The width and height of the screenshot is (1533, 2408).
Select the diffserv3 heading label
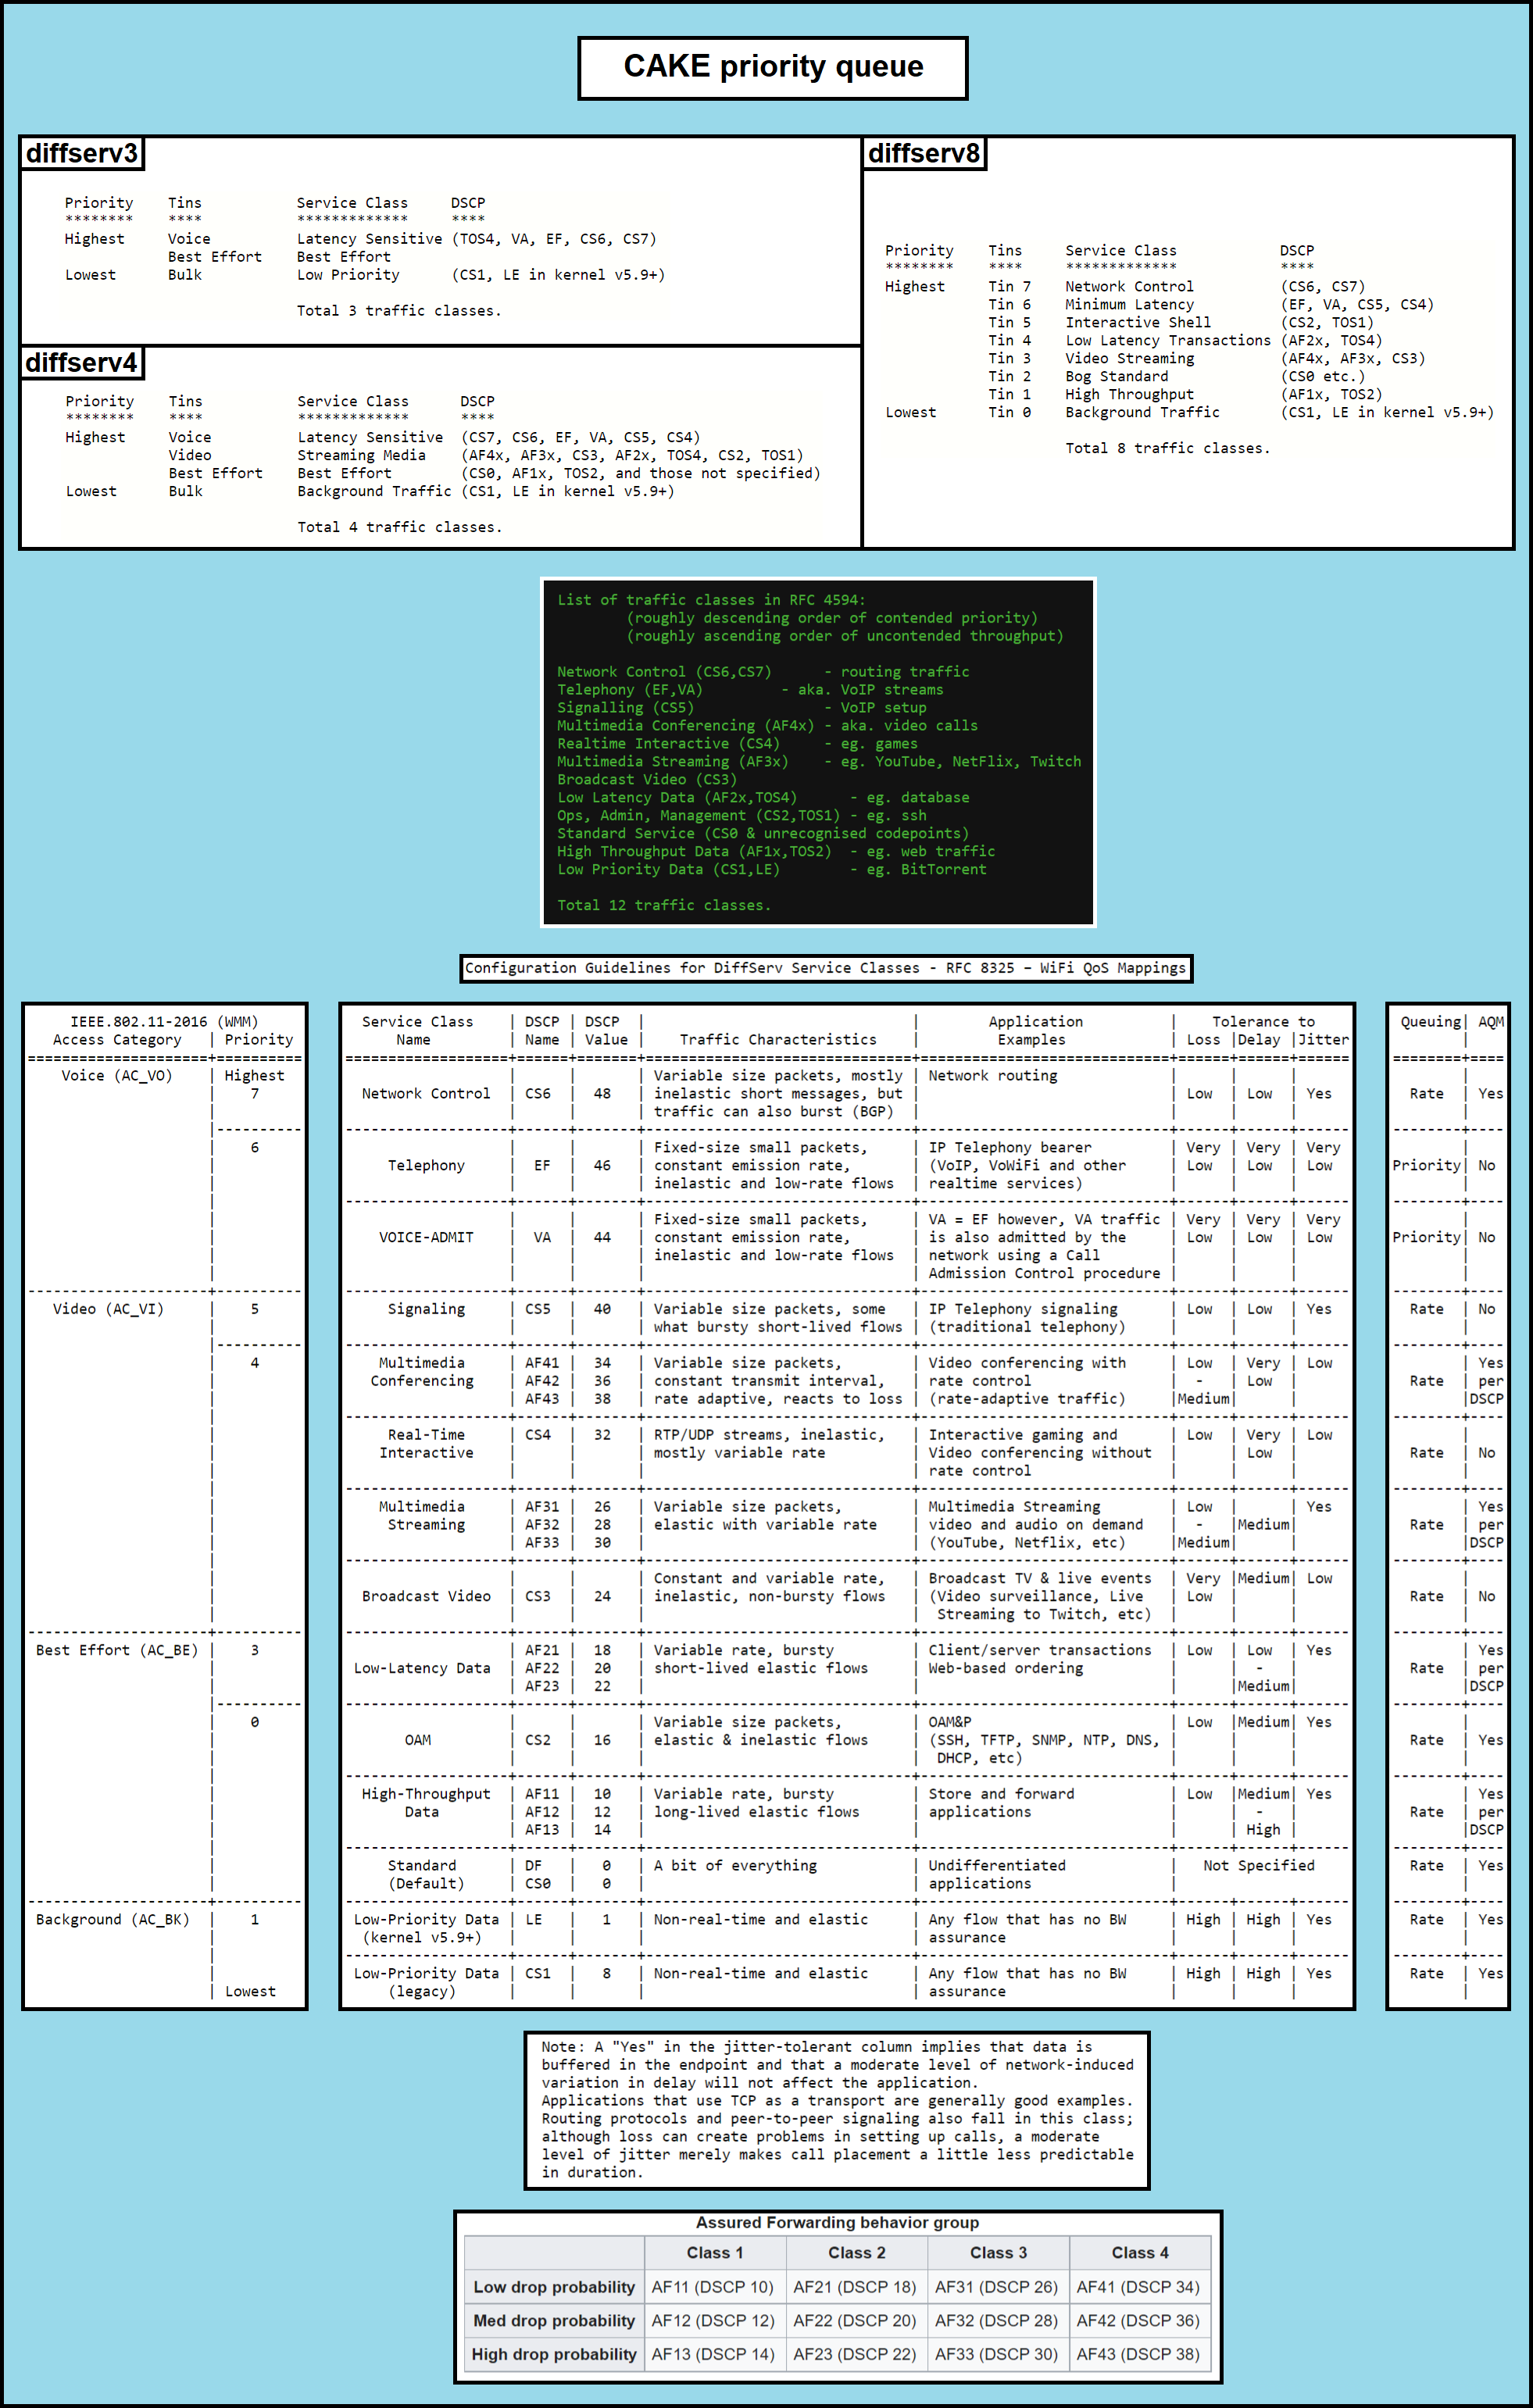pyautogui.click(x=82, y=153)
